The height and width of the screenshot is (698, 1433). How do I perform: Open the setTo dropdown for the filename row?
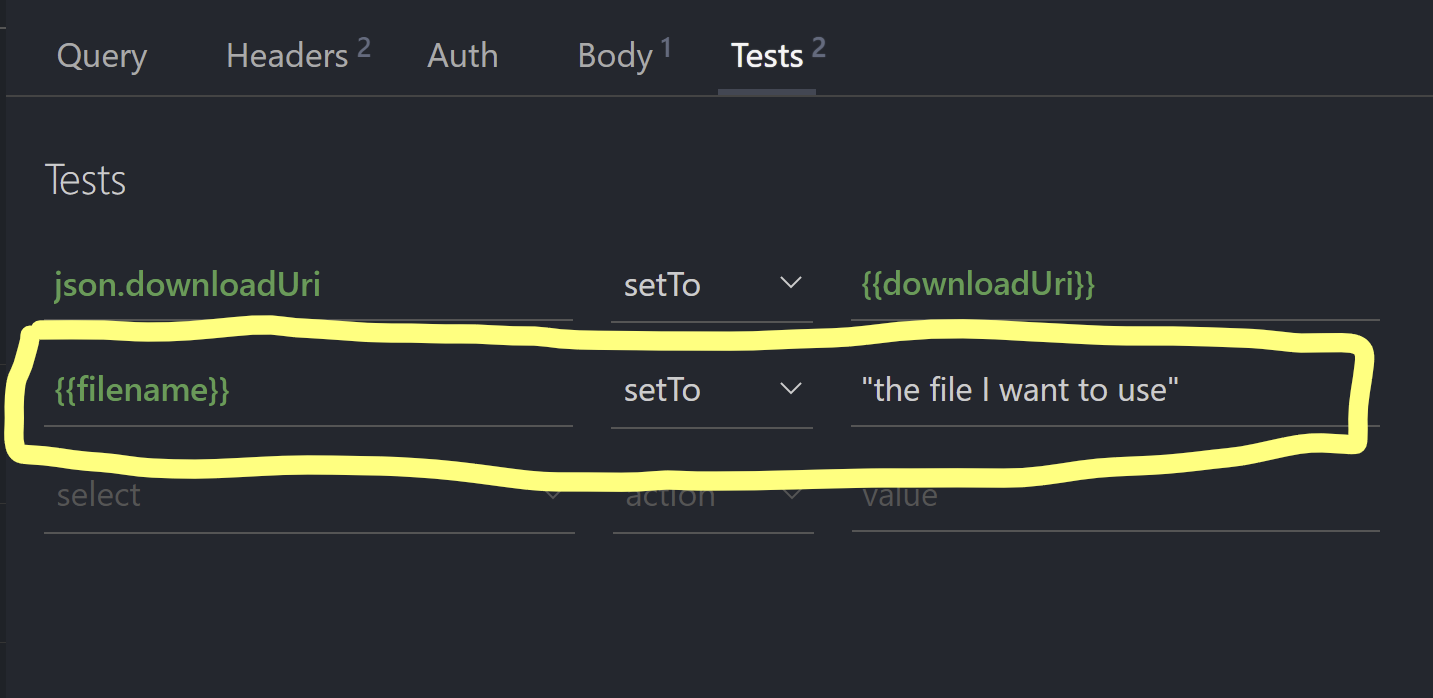[x=711, y=390]
